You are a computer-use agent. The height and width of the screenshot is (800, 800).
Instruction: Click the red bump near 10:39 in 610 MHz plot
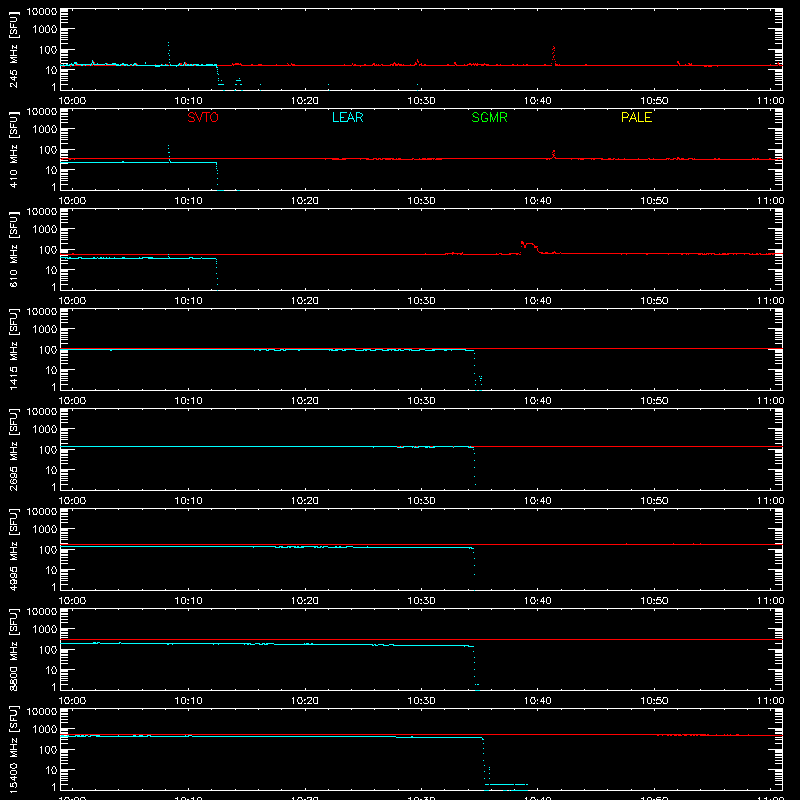click(x=529, y=246)
